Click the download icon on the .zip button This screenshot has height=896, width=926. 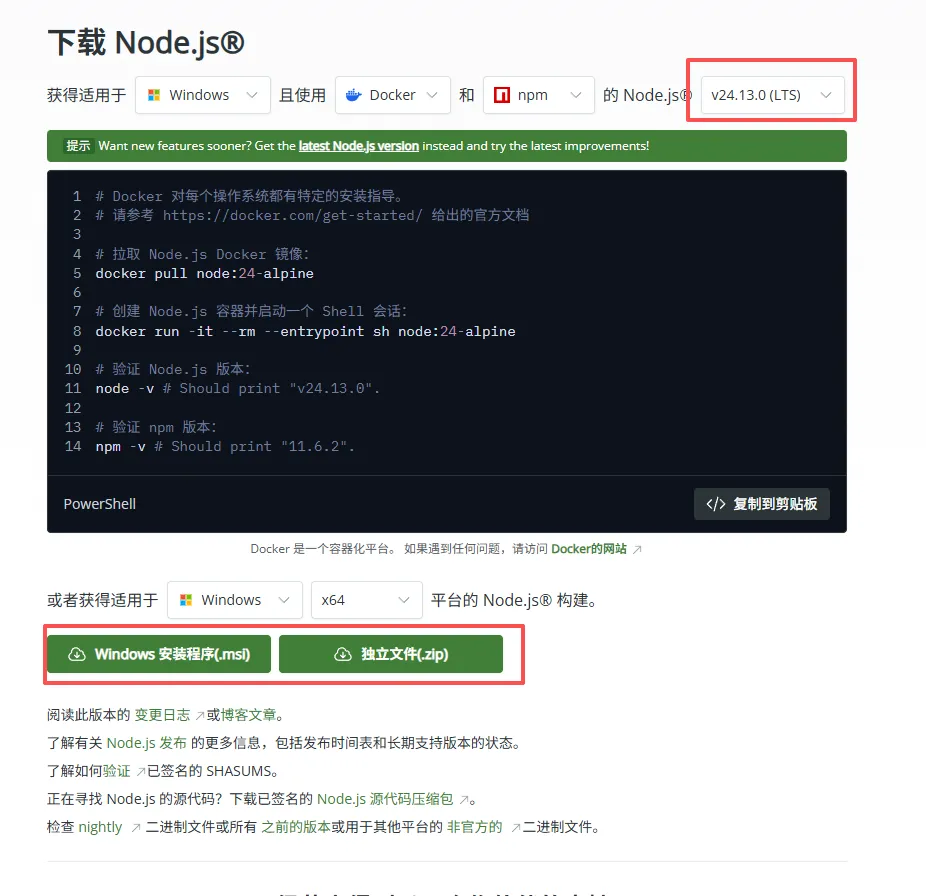coord(343,654)
